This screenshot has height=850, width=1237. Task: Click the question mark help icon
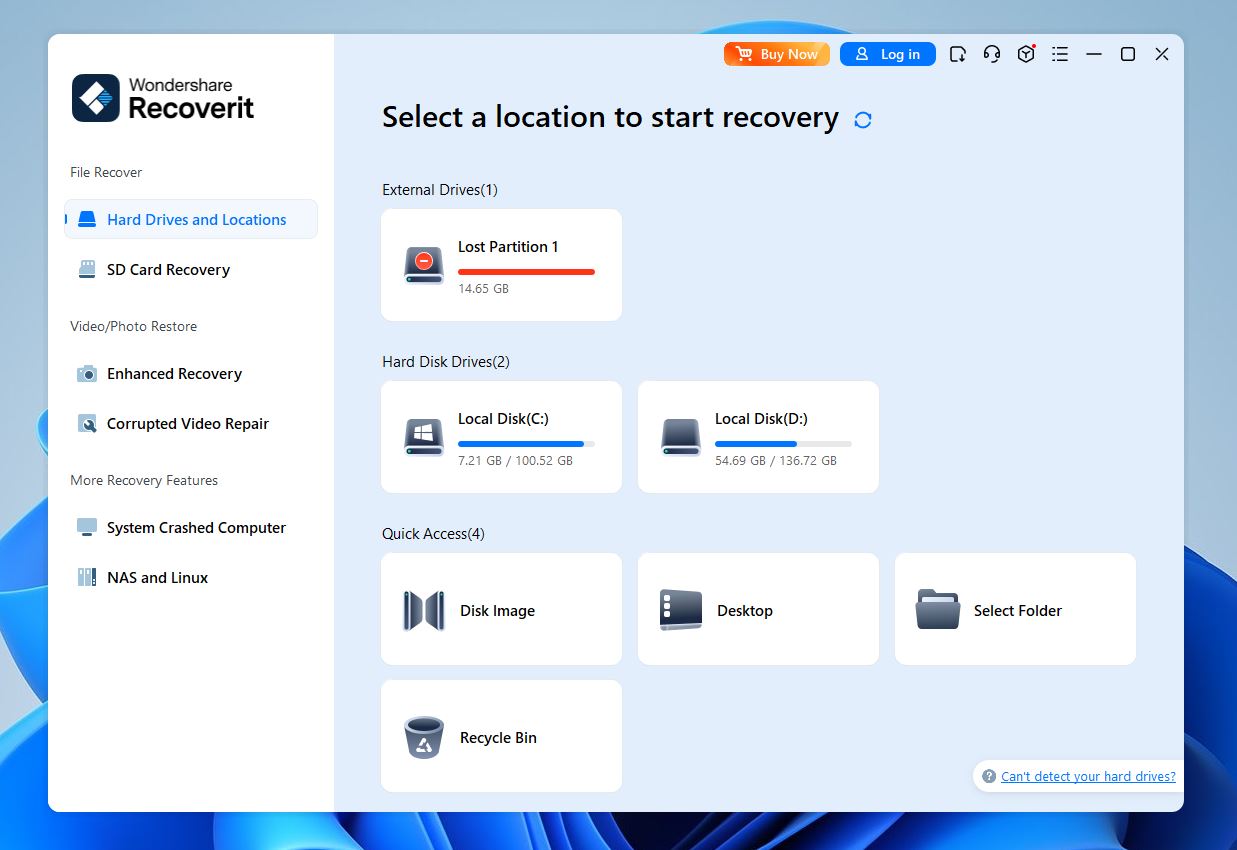click(x=989, y=777)
